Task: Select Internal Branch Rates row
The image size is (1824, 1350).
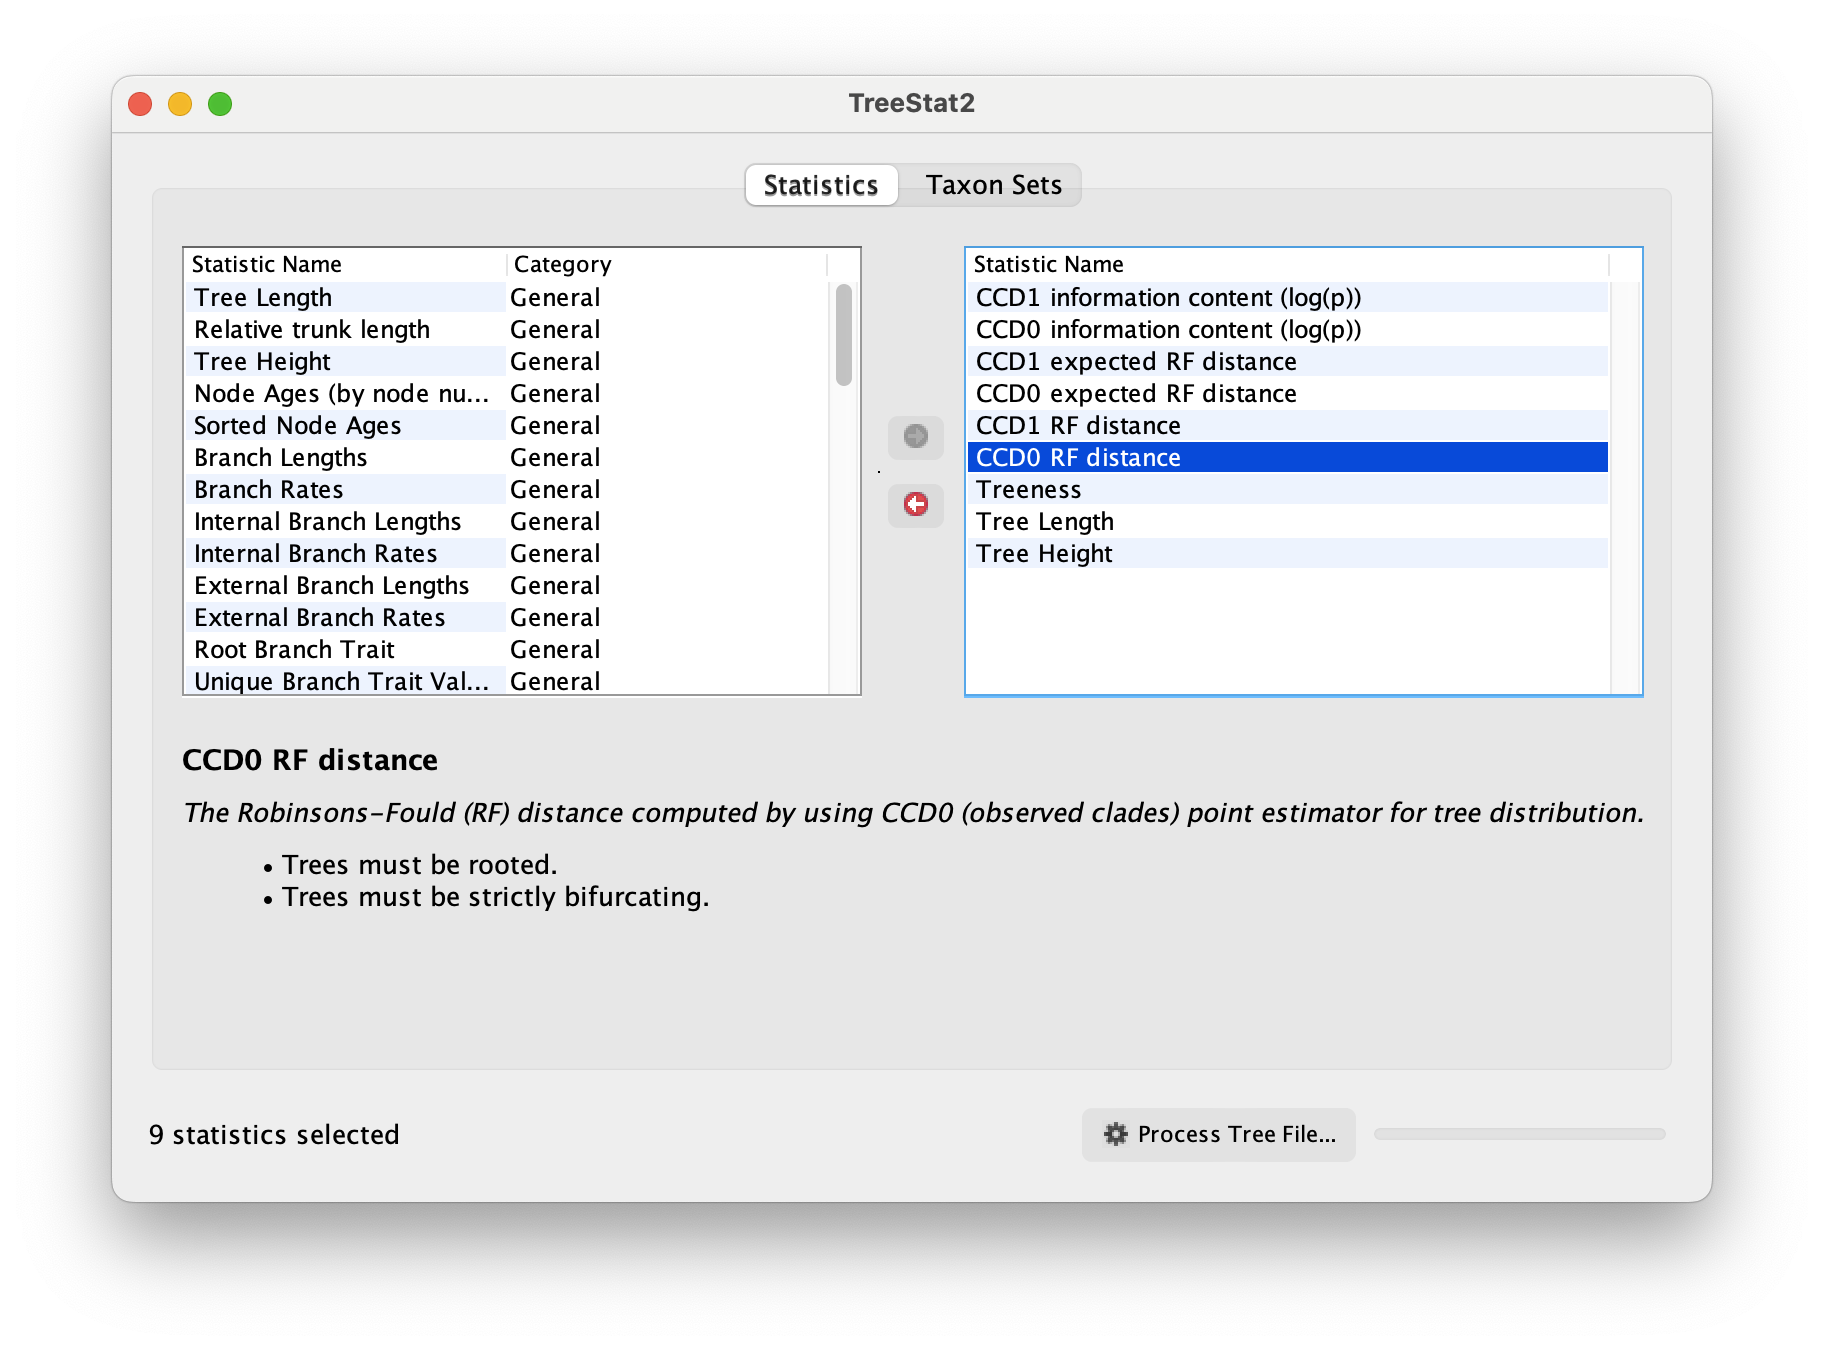Action: 506,554
